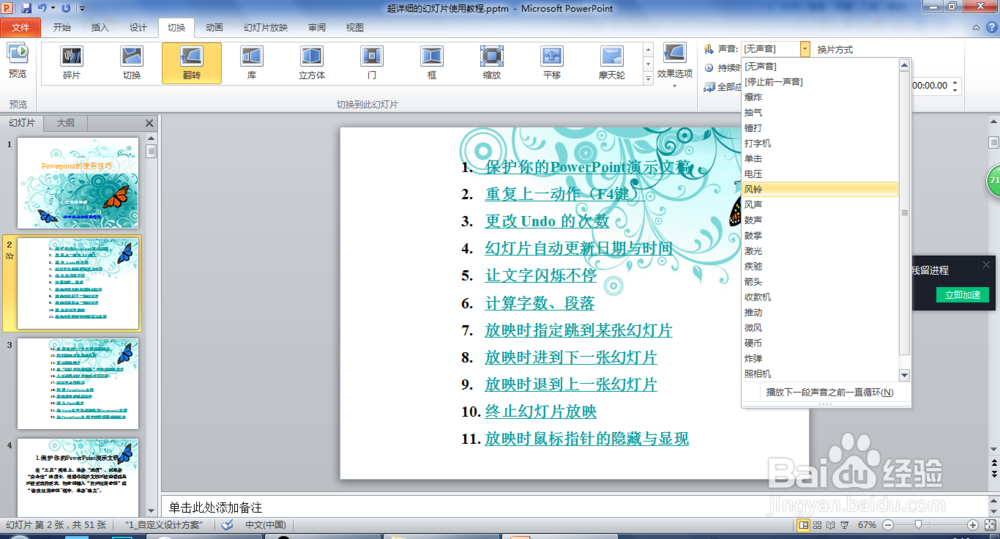Screen dimensions: 1000x539
Task: Click the zoom out minus button
Action: [888, 525]
